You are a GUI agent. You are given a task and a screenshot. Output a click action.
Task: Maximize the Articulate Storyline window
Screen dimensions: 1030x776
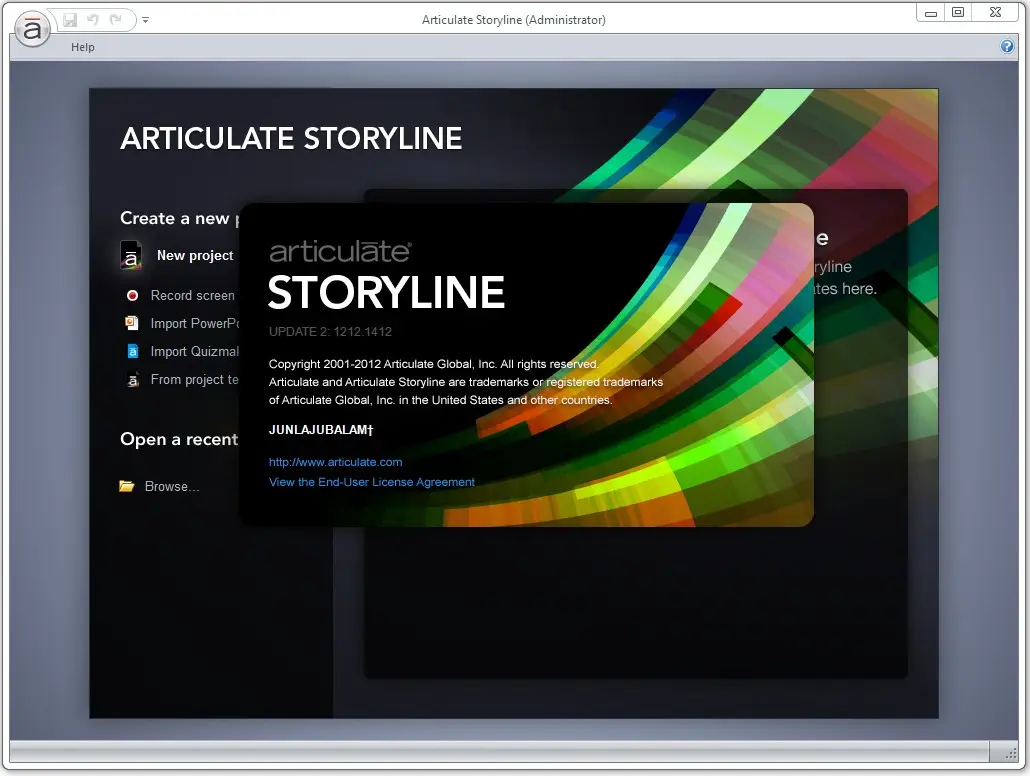tap(958, 12)
